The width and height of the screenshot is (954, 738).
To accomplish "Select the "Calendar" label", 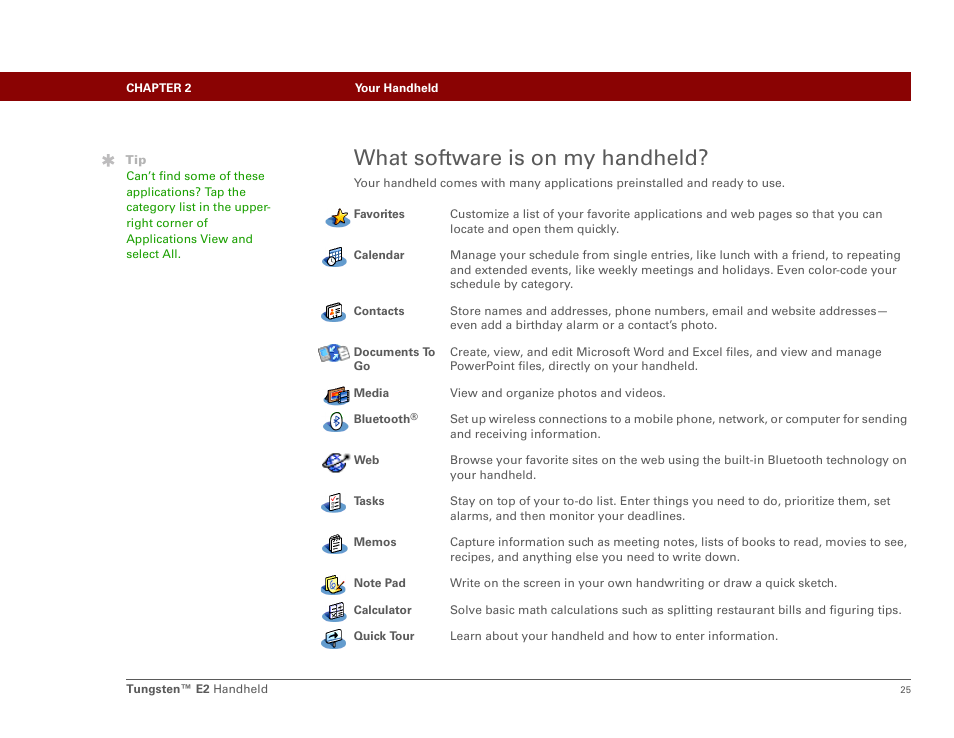I will pyautogui.click(x=379, y=255).
